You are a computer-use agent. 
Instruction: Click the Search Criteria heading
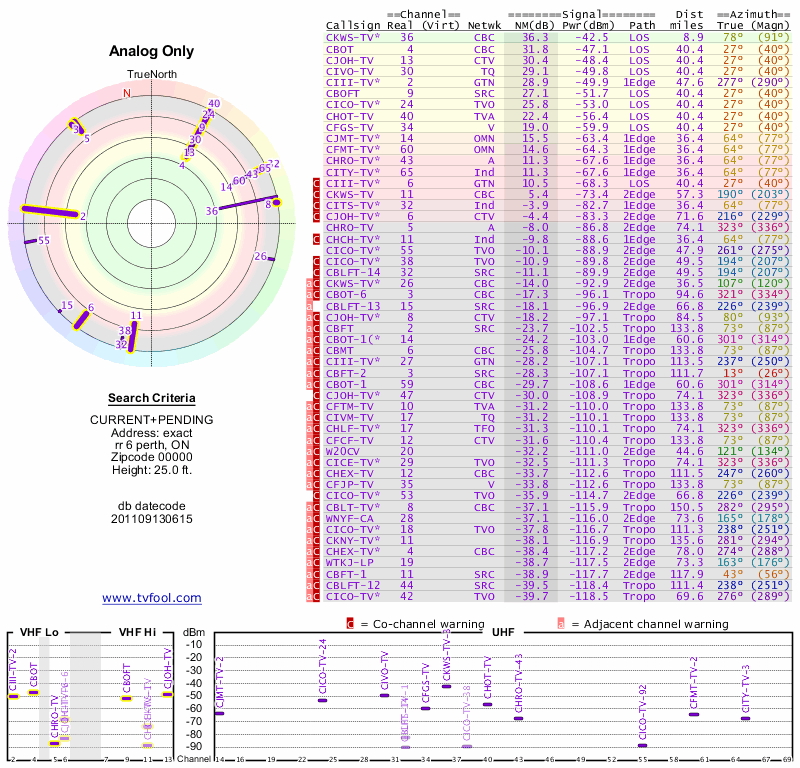152,398
